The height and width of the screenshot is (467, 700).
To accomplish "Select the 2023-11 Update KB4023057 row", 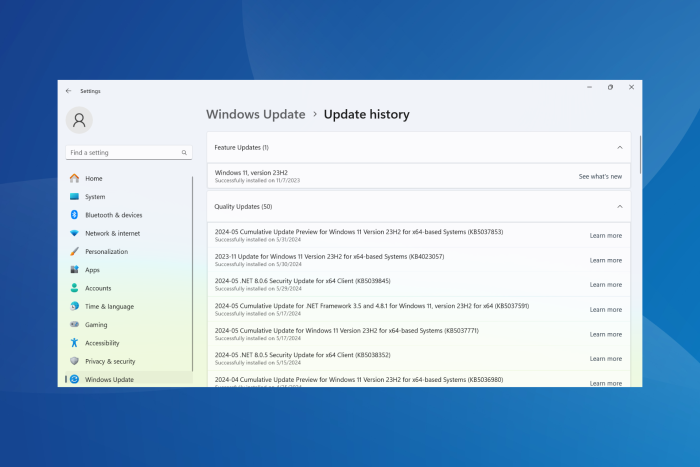I will tap(419, 260).
